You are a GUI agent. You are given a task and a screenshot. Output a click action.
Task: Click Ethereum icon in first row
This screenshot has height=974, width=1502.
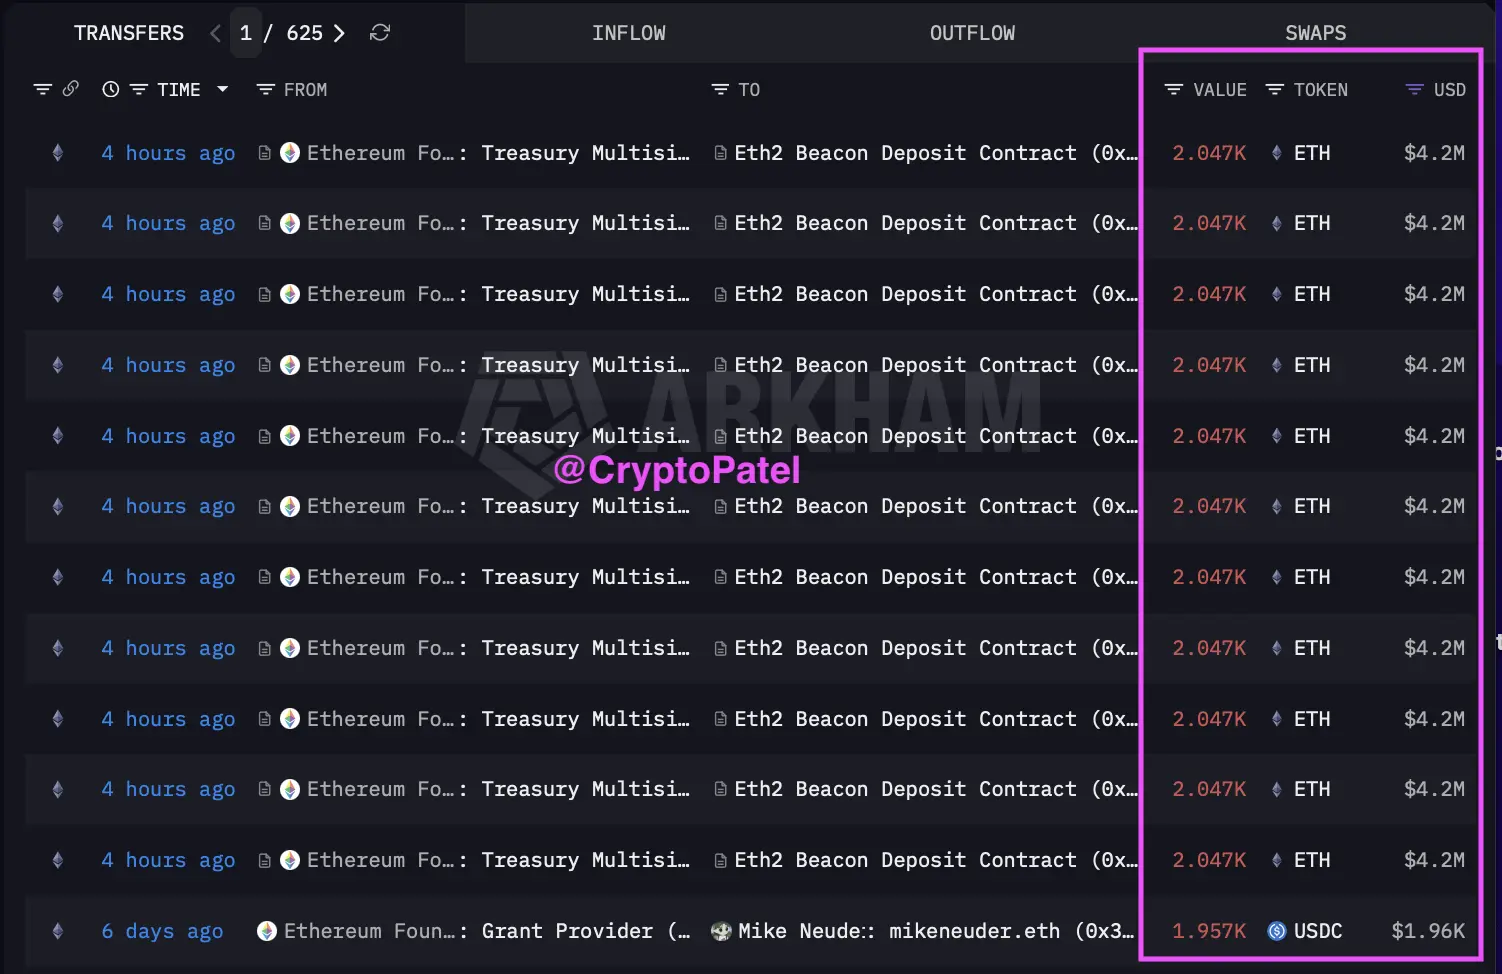tap(58, 153)
